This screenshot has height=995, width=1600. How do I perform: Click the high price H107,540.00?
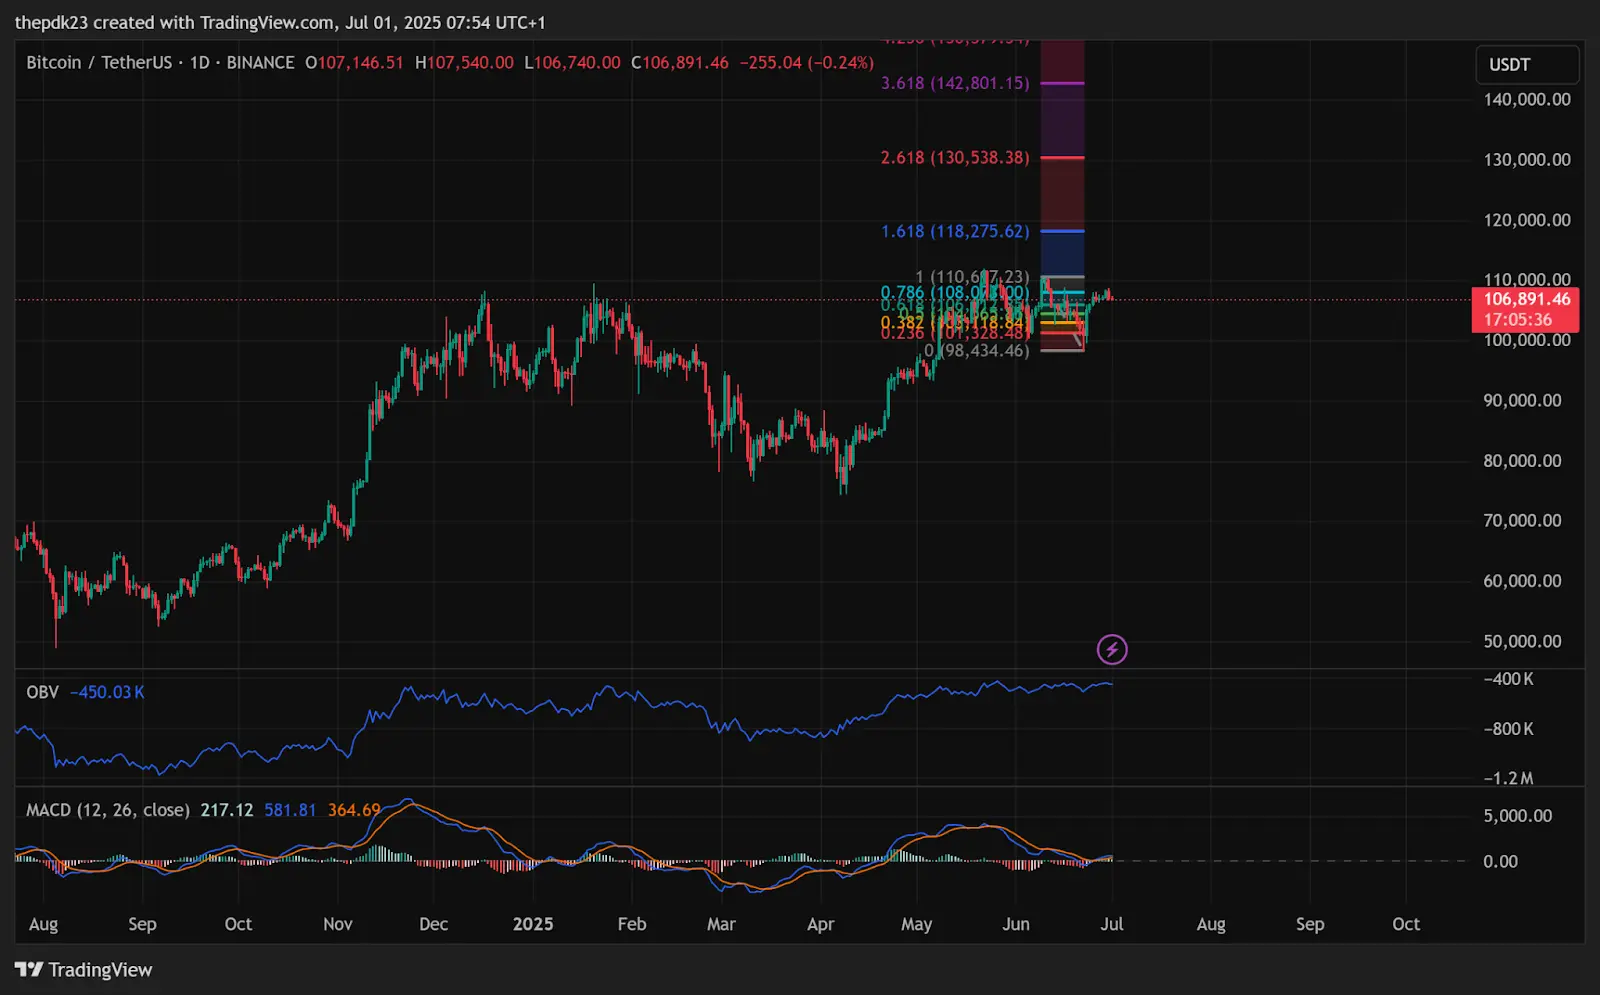(464, 62)
